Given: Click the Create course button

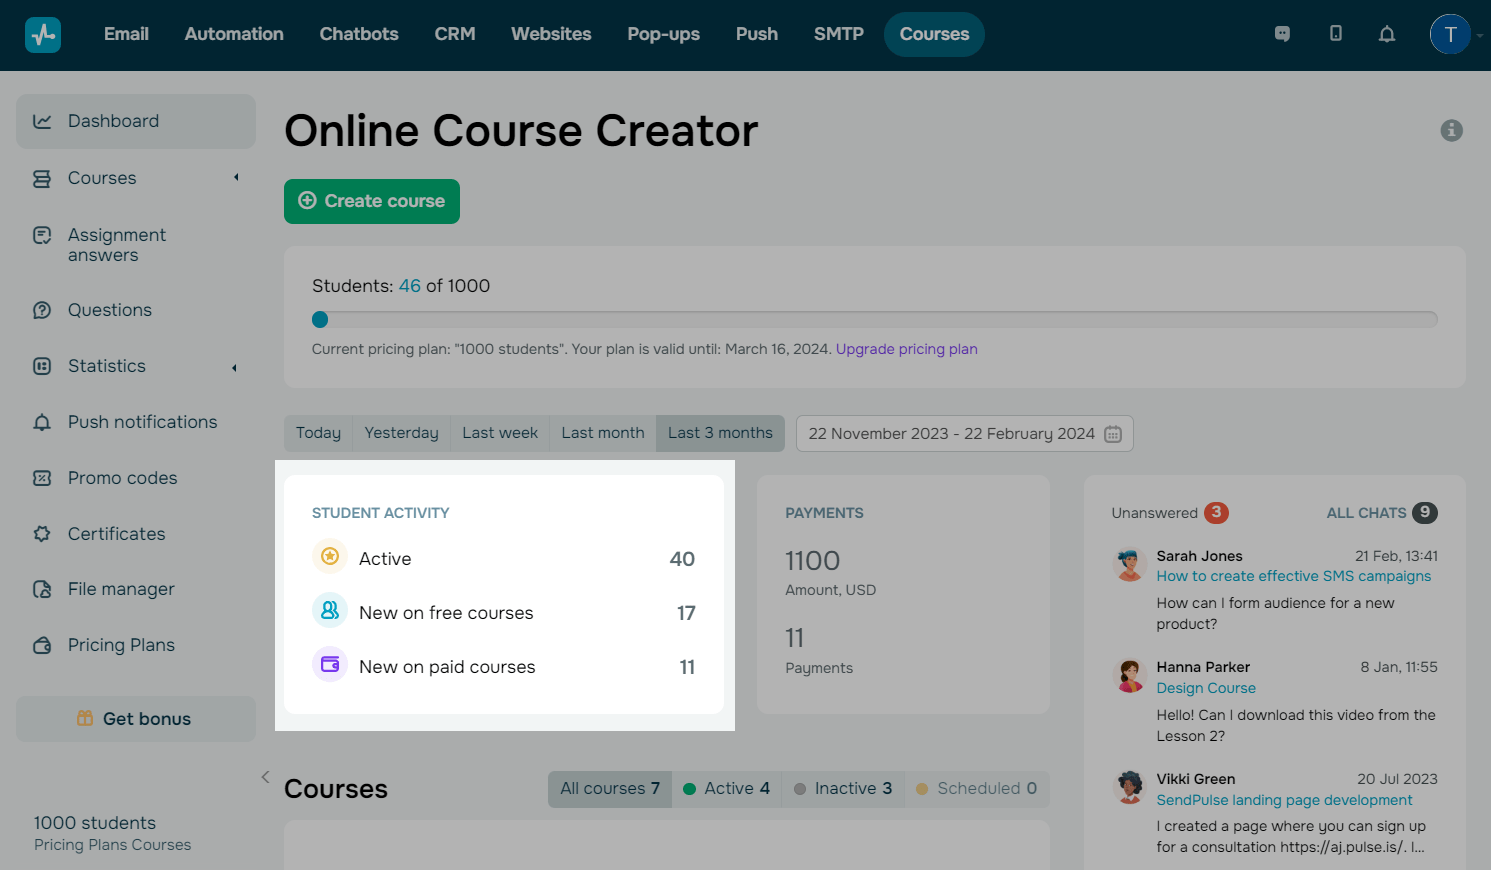Looking at the screenshot, I should pyautogui.click(x=371, y=201).
